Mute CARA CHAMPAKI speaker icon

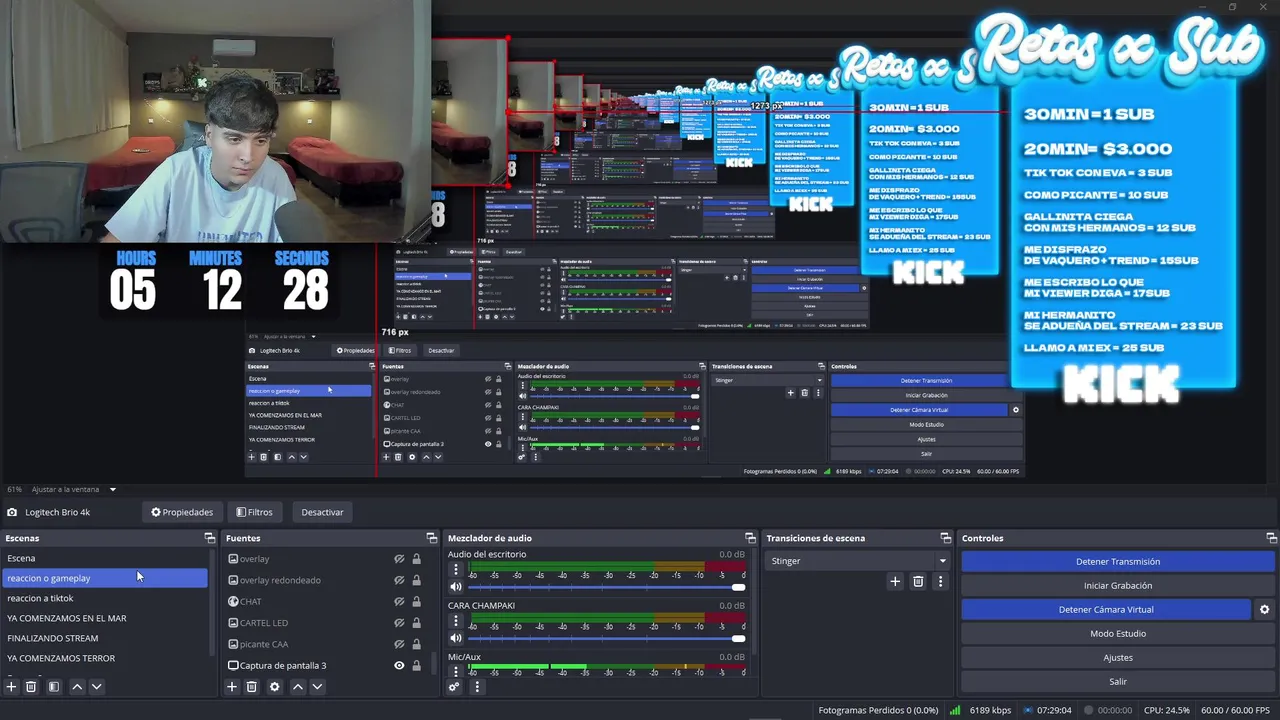(456, 638)
